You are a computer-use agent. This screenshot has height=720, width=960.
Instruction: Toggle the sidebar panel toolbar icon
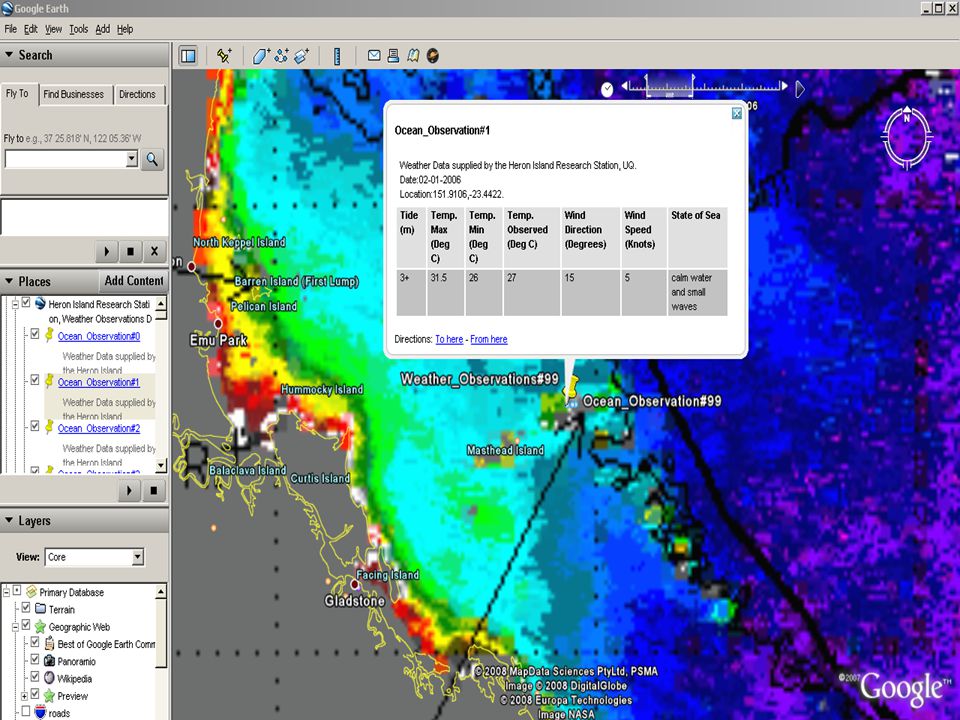tap(189, 56)
